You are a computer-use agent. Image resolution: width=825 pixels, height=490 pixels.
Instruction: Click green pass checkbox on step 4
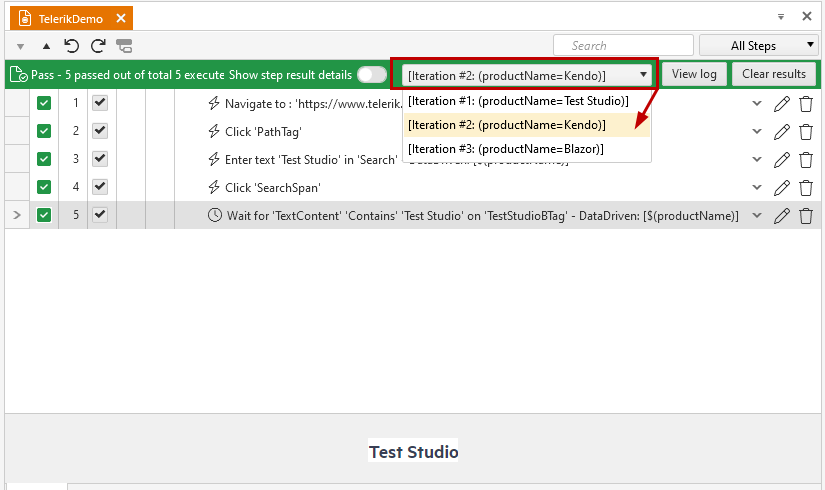coord(44,187)
